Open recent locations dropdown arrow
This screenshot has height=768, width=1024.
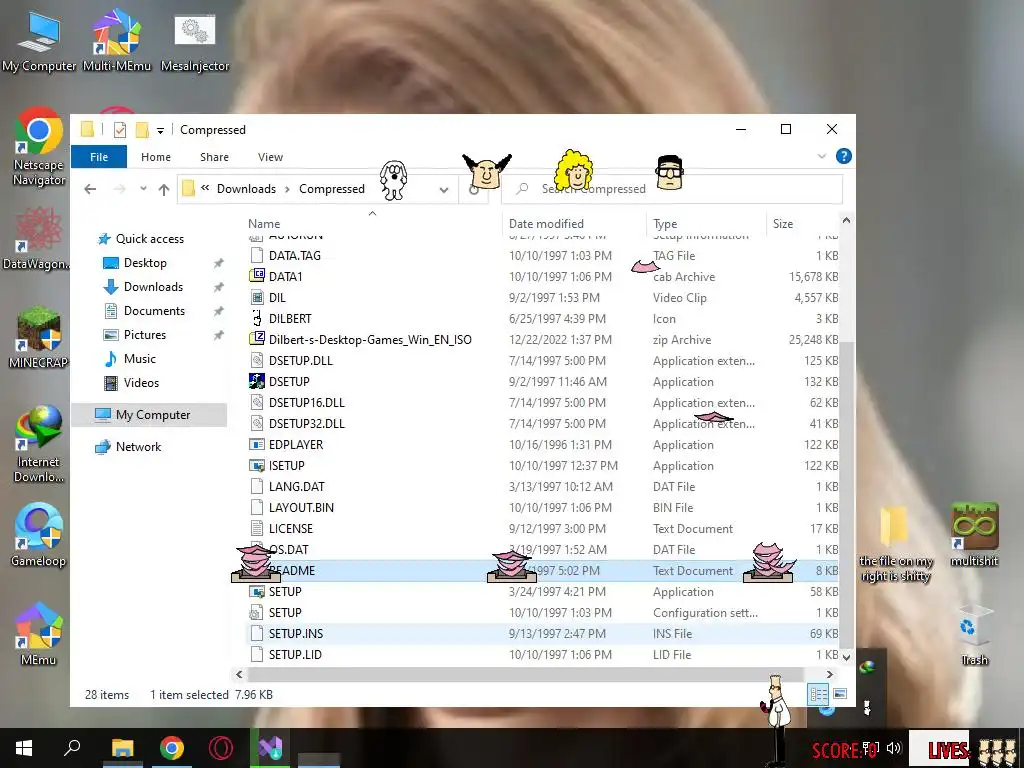click(x=143, y=189)
